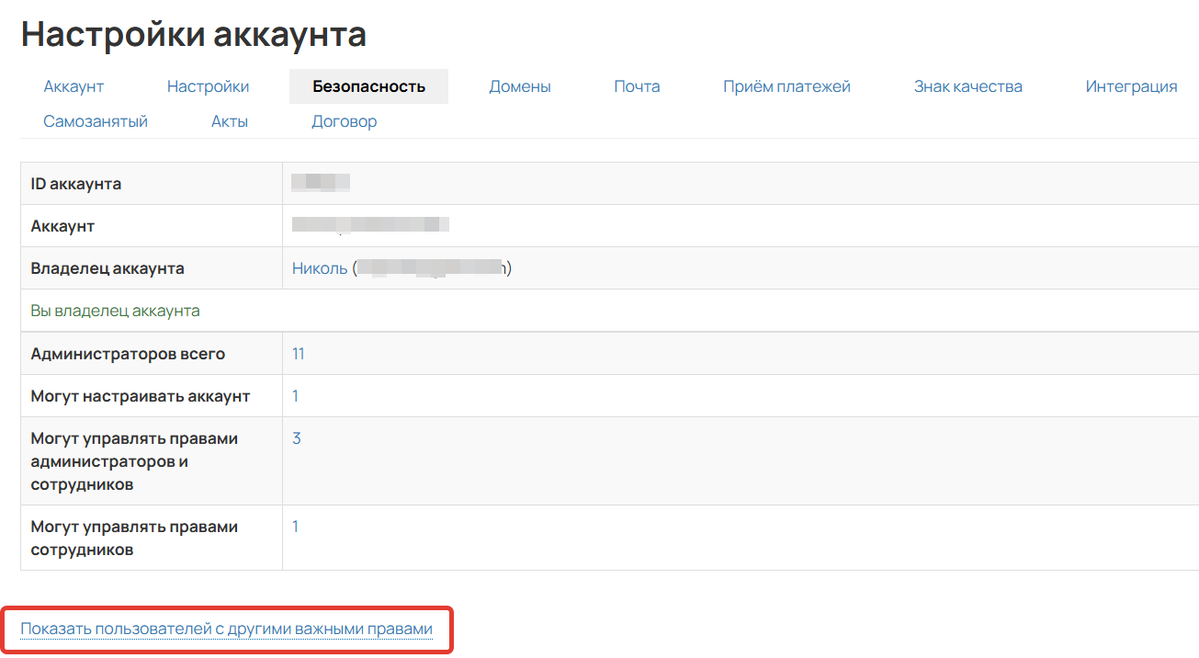Switch to the Домены tab
1199x658 pixels.
pos(519,86)
